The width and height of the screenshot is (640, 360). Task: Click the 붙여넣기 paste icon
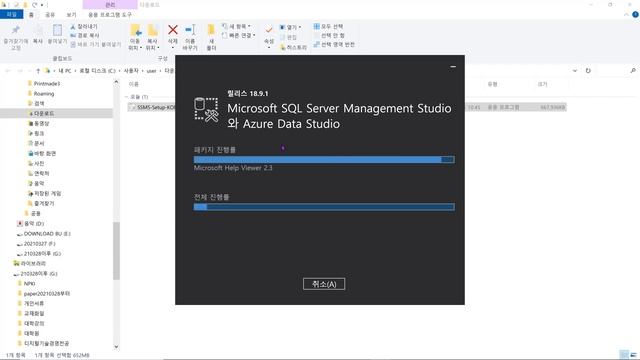coord(57,30)
